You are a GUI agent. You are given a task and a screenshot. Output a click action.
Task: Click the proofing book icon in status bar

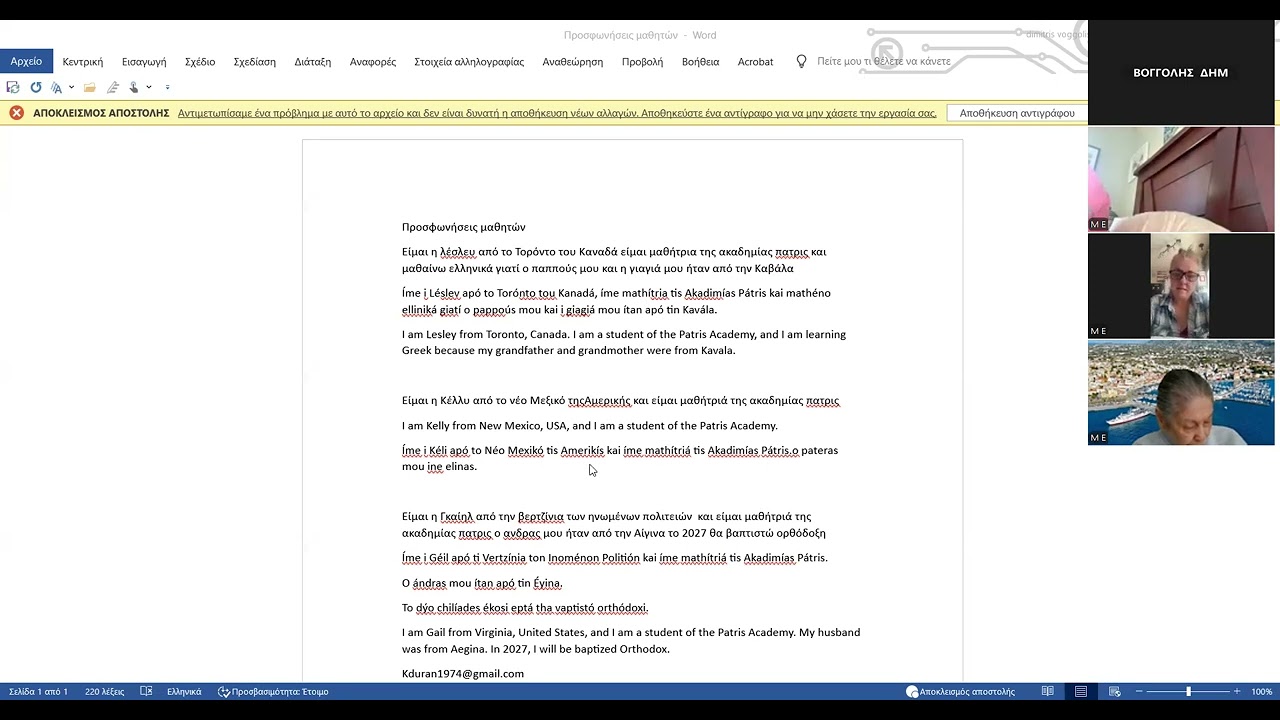(146, 692)
